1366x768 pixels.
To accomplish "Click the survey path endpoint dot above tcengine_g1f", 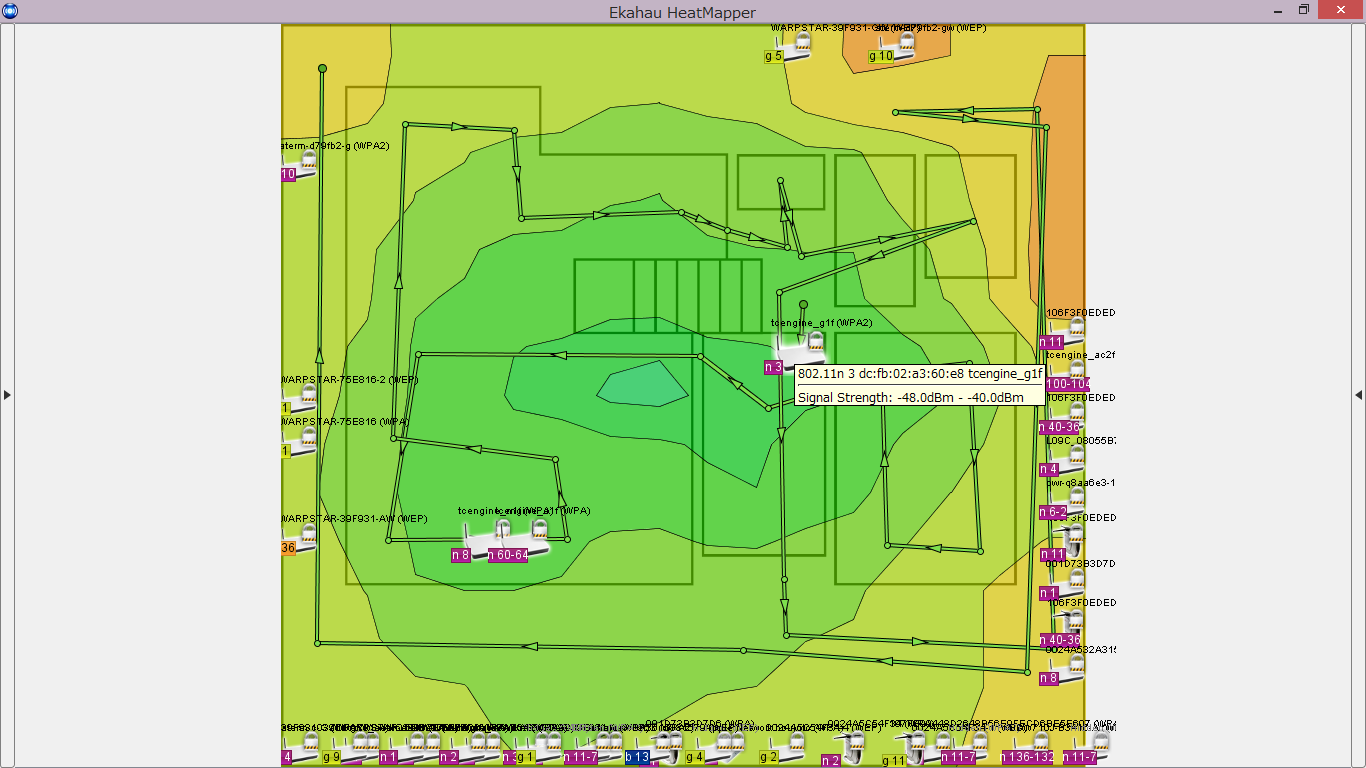I will coord(803,304).
